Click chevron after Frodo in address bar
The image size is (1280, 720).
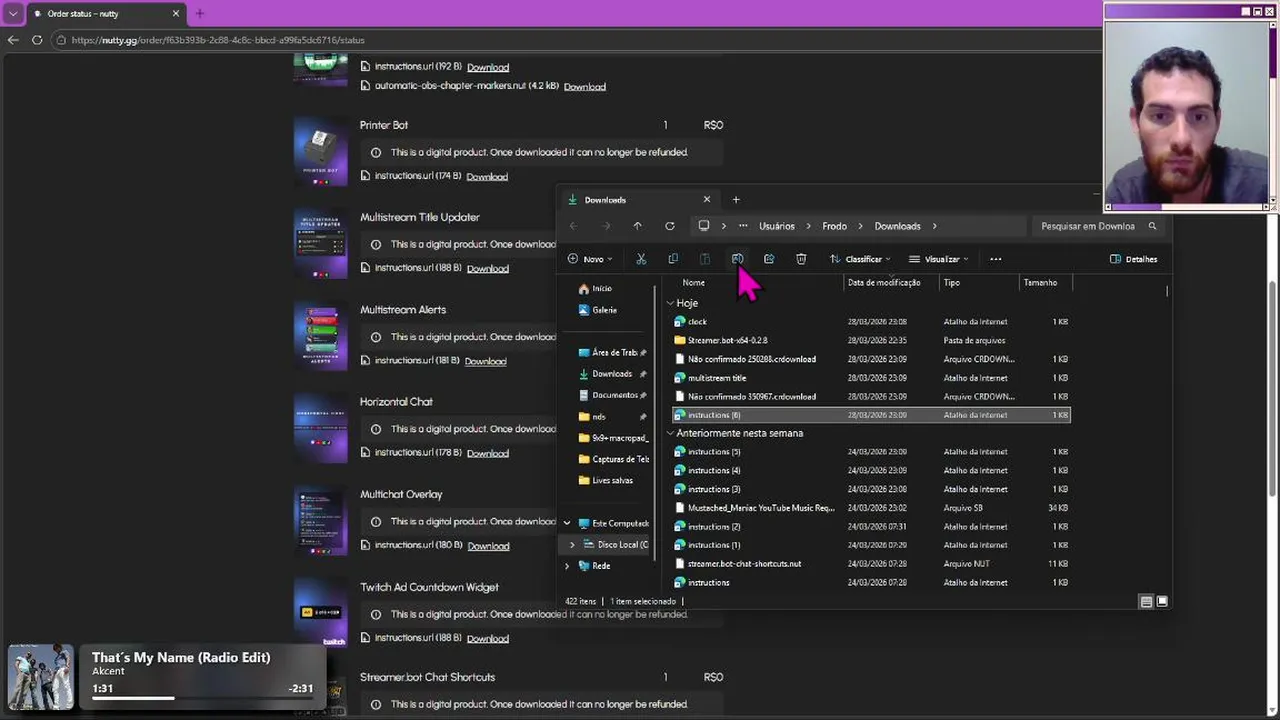[860, 226]
